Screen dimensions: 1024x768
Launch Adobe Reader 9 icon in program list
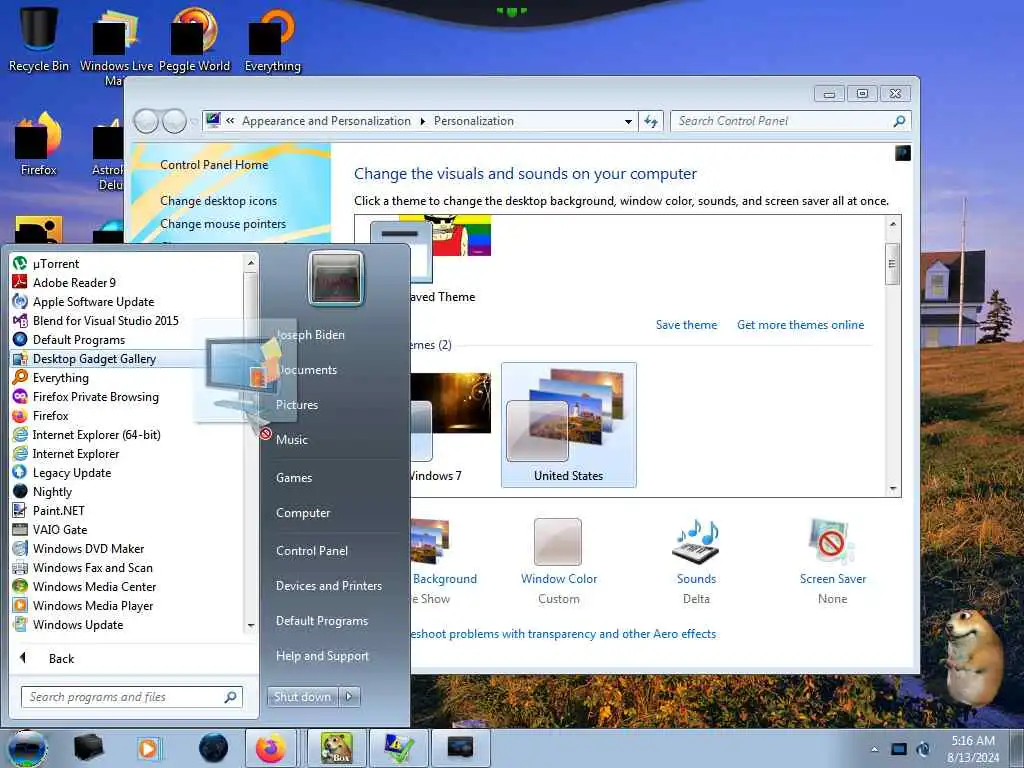tap(20, 283)
